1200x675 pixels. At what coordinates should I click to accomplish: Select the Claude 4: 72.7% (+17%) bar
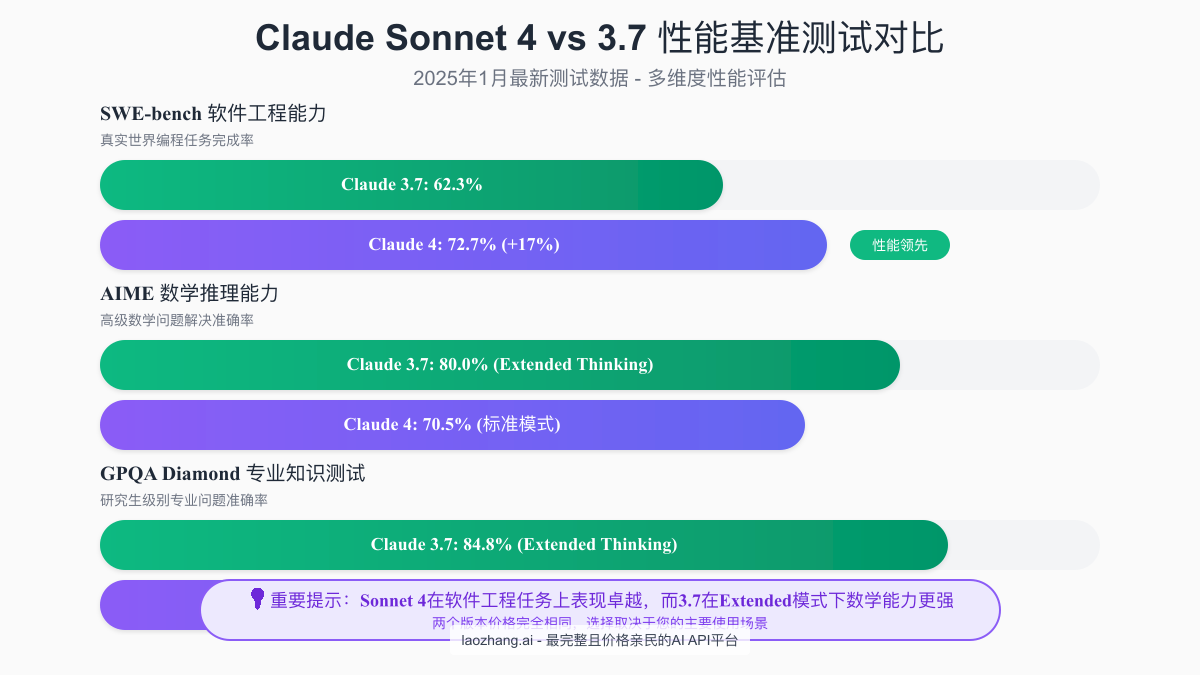point(463,245)
